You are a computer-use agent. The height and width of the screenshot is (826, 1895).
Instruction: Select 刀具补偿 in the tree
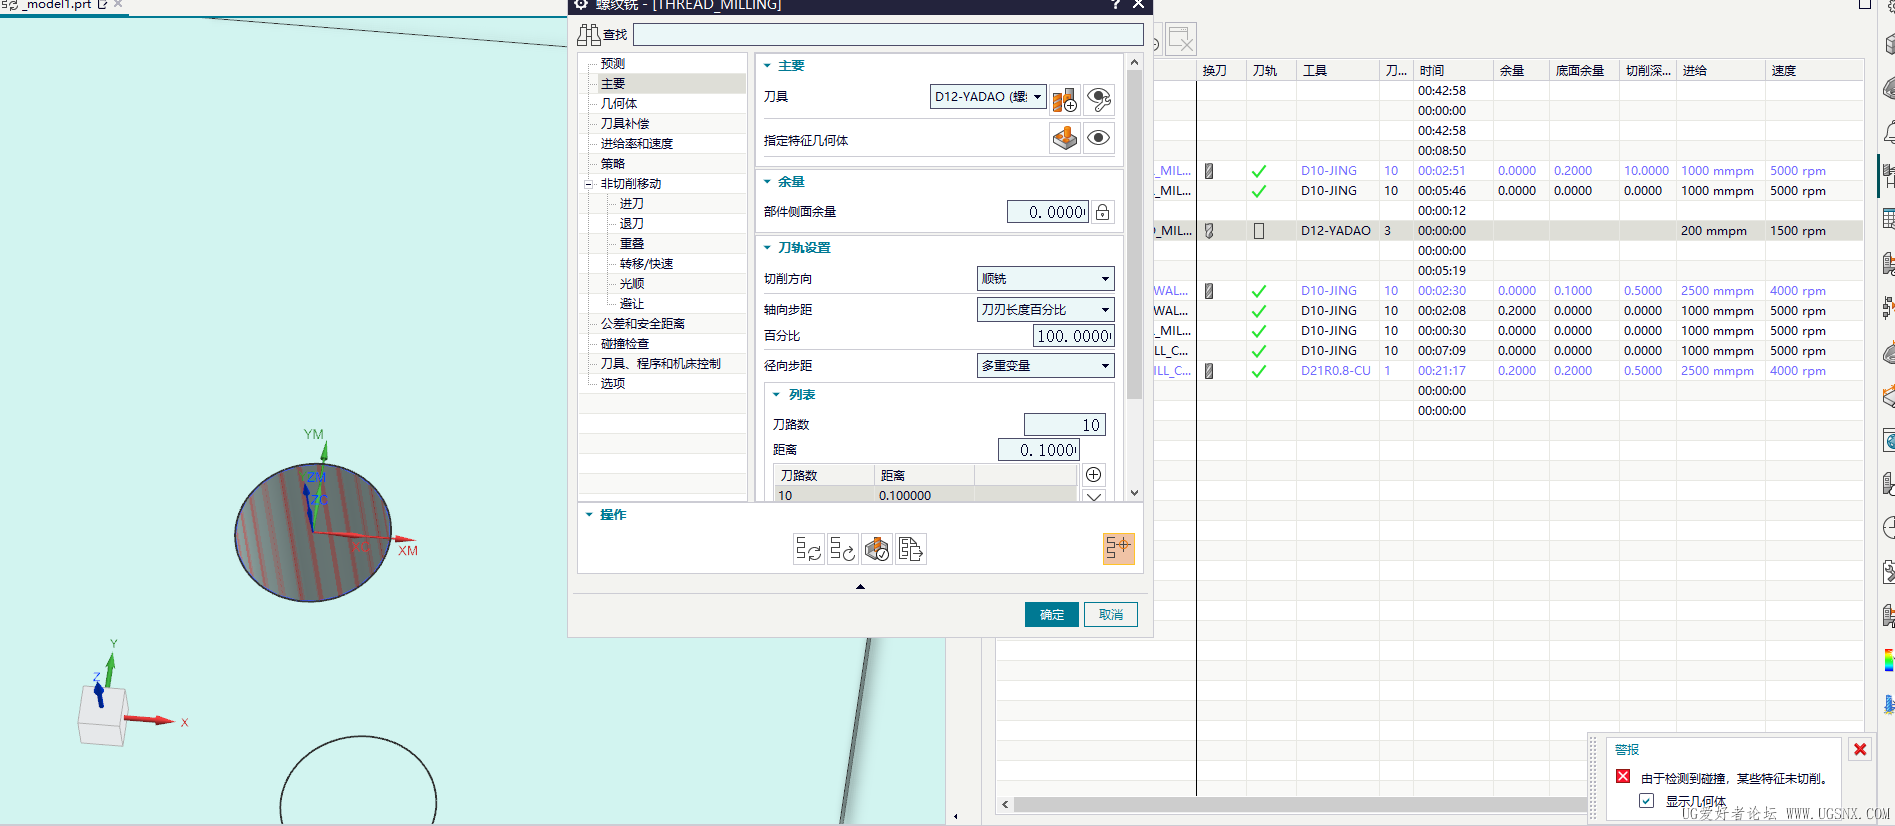coord(625,124)
